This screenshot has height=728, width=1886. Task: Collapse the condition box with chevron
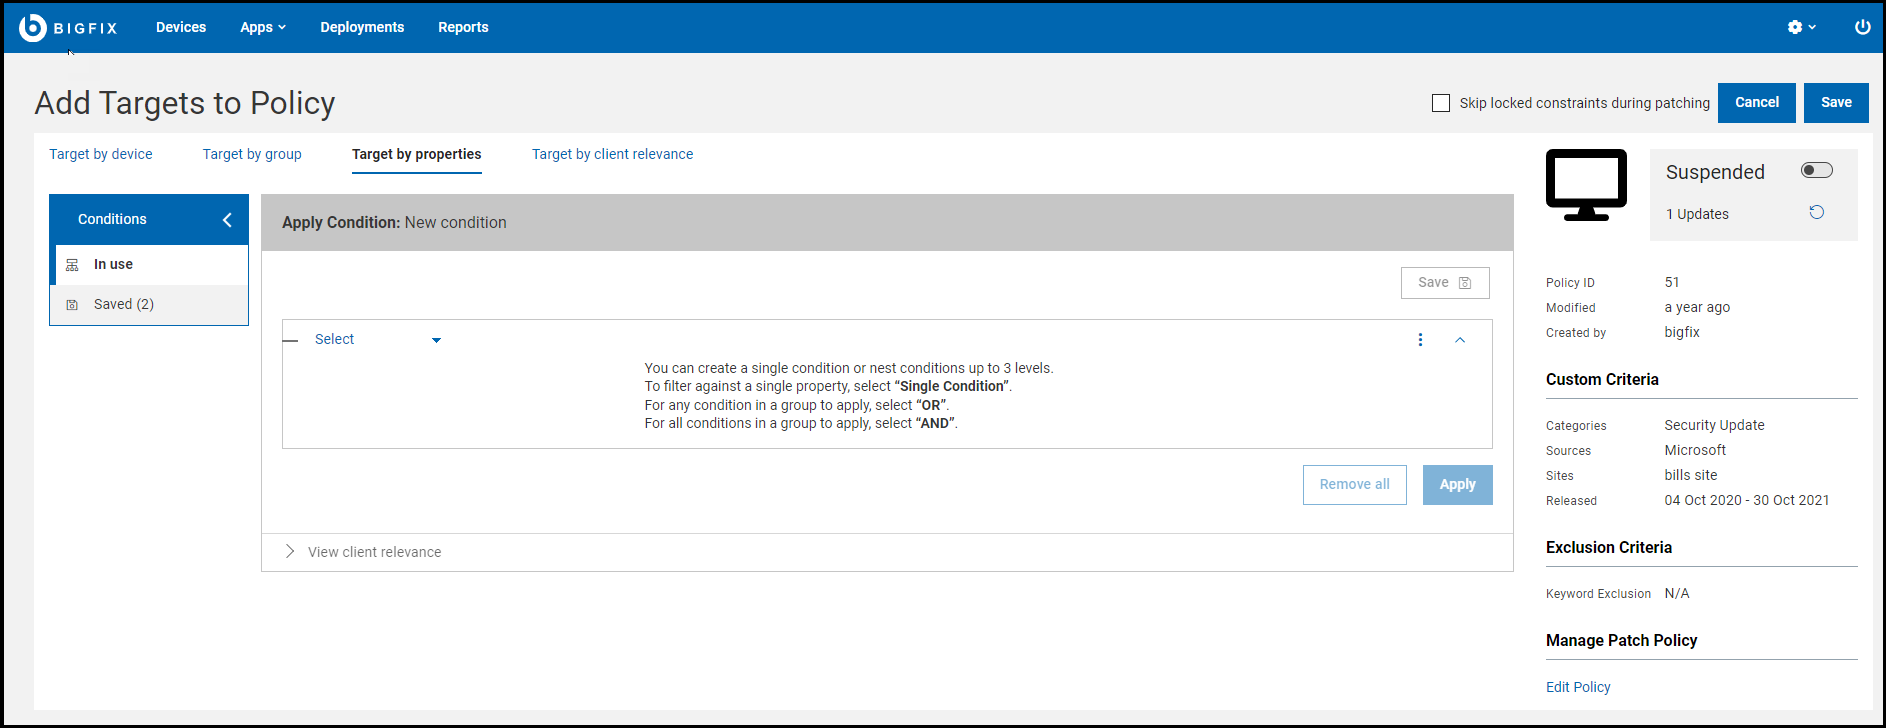click(x=1460, y=340)
